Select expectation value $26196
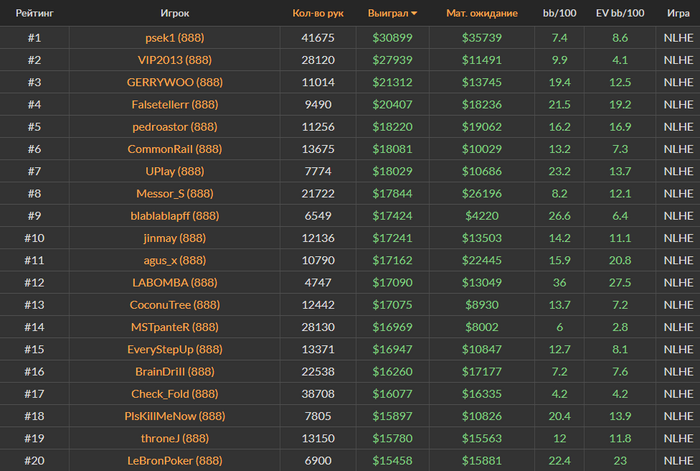 (x=482, y=194)
